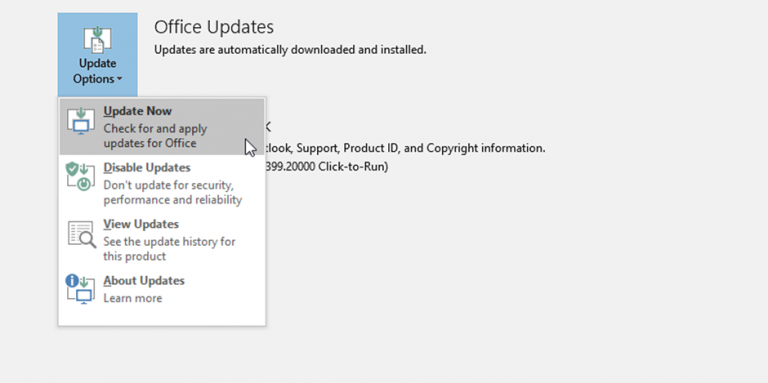768x383 pixels.
Task: Open the Update Options dropdown arrow
Action: tap(120, 79)
